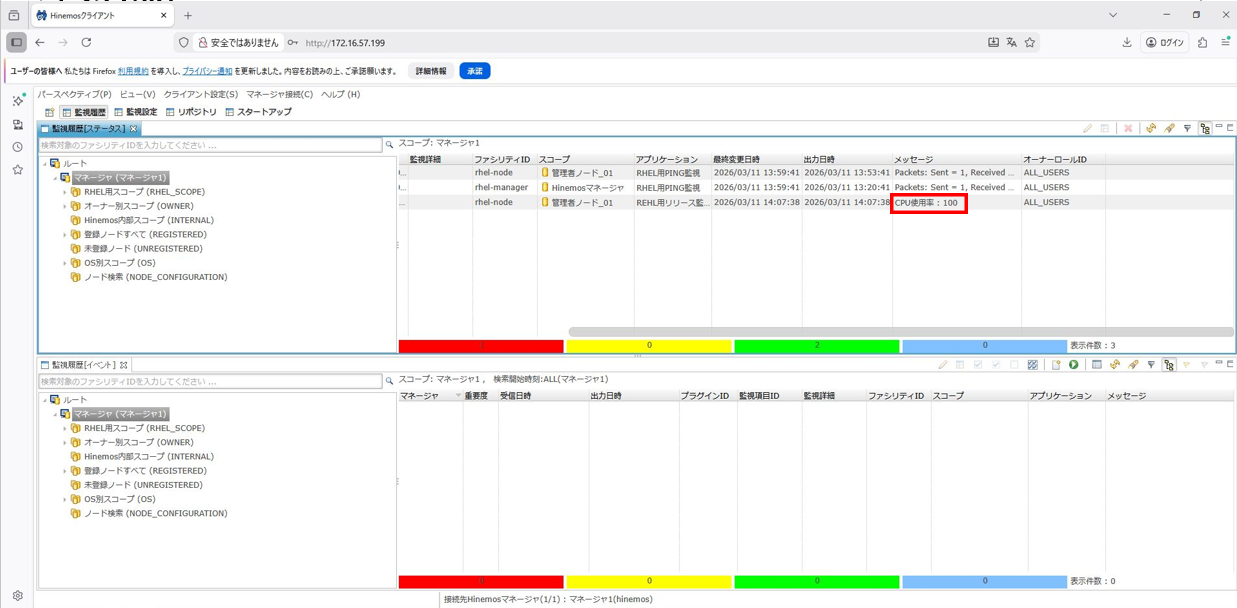Click the 承諾 button in notification bar
This screenshot has height=608, width=1237.
click(474, 71)
